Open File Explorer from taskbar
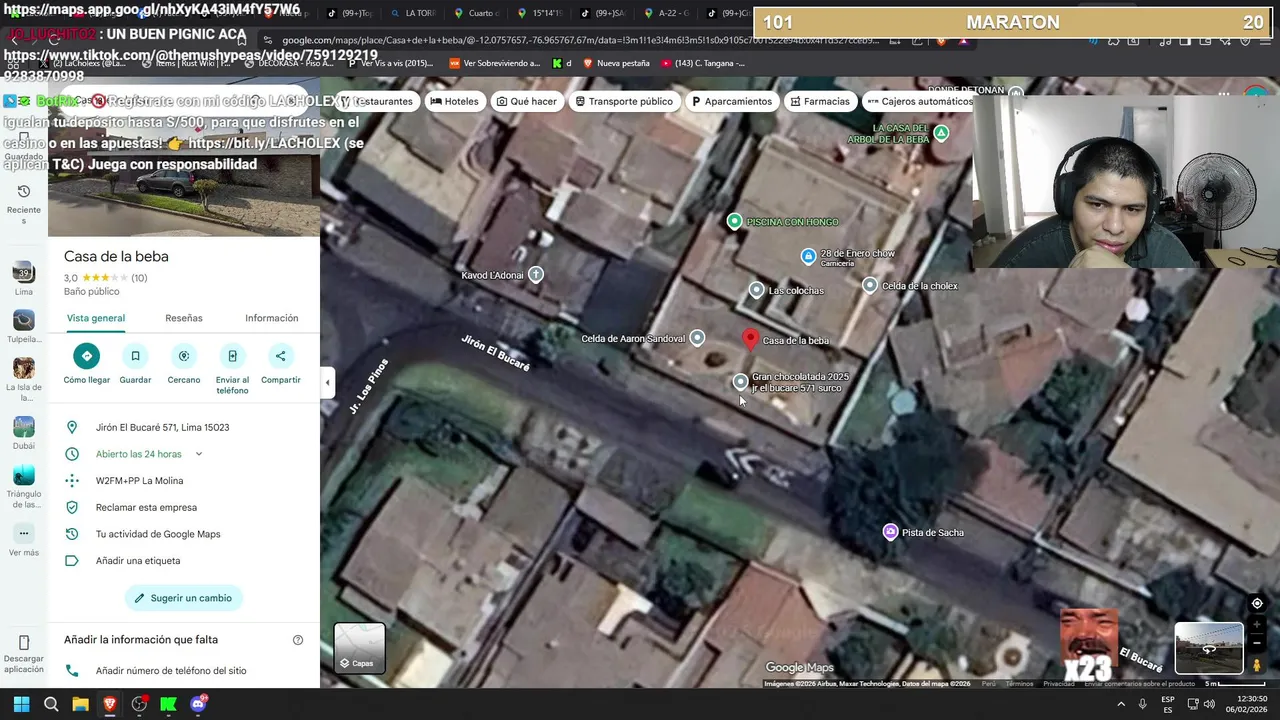The image size is (1280, 720). [80, 704]
